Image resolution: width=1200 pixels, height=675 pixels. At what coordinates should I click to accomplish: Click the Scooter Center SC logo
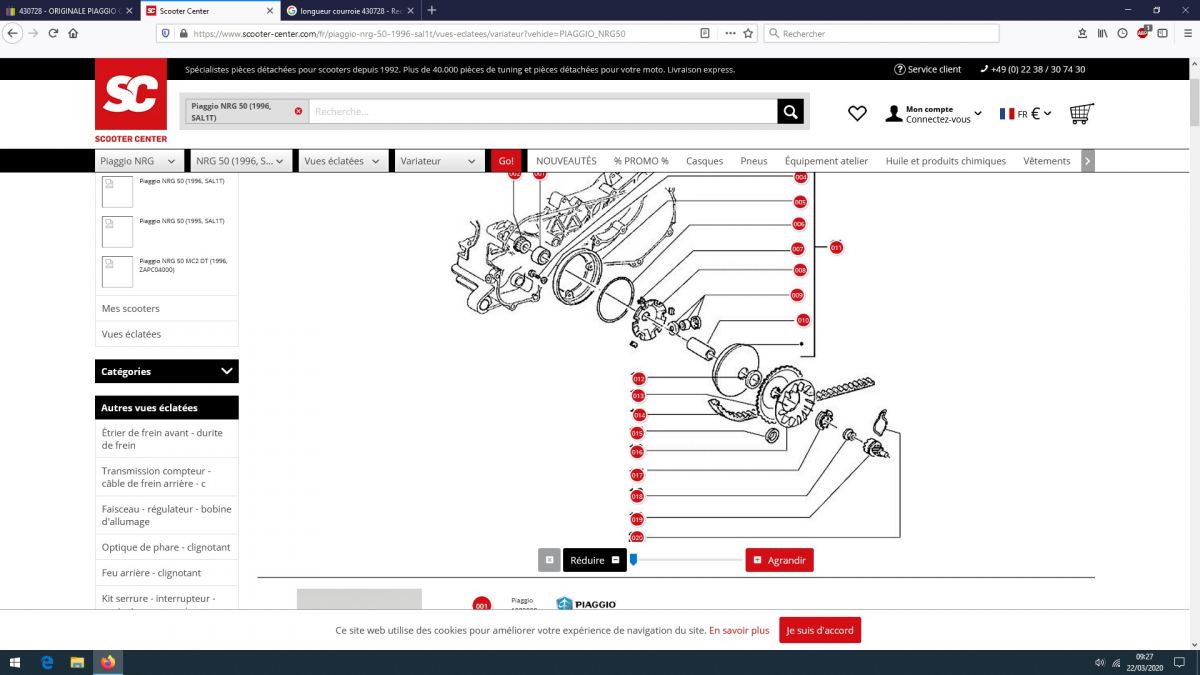[x=130, y=100]
